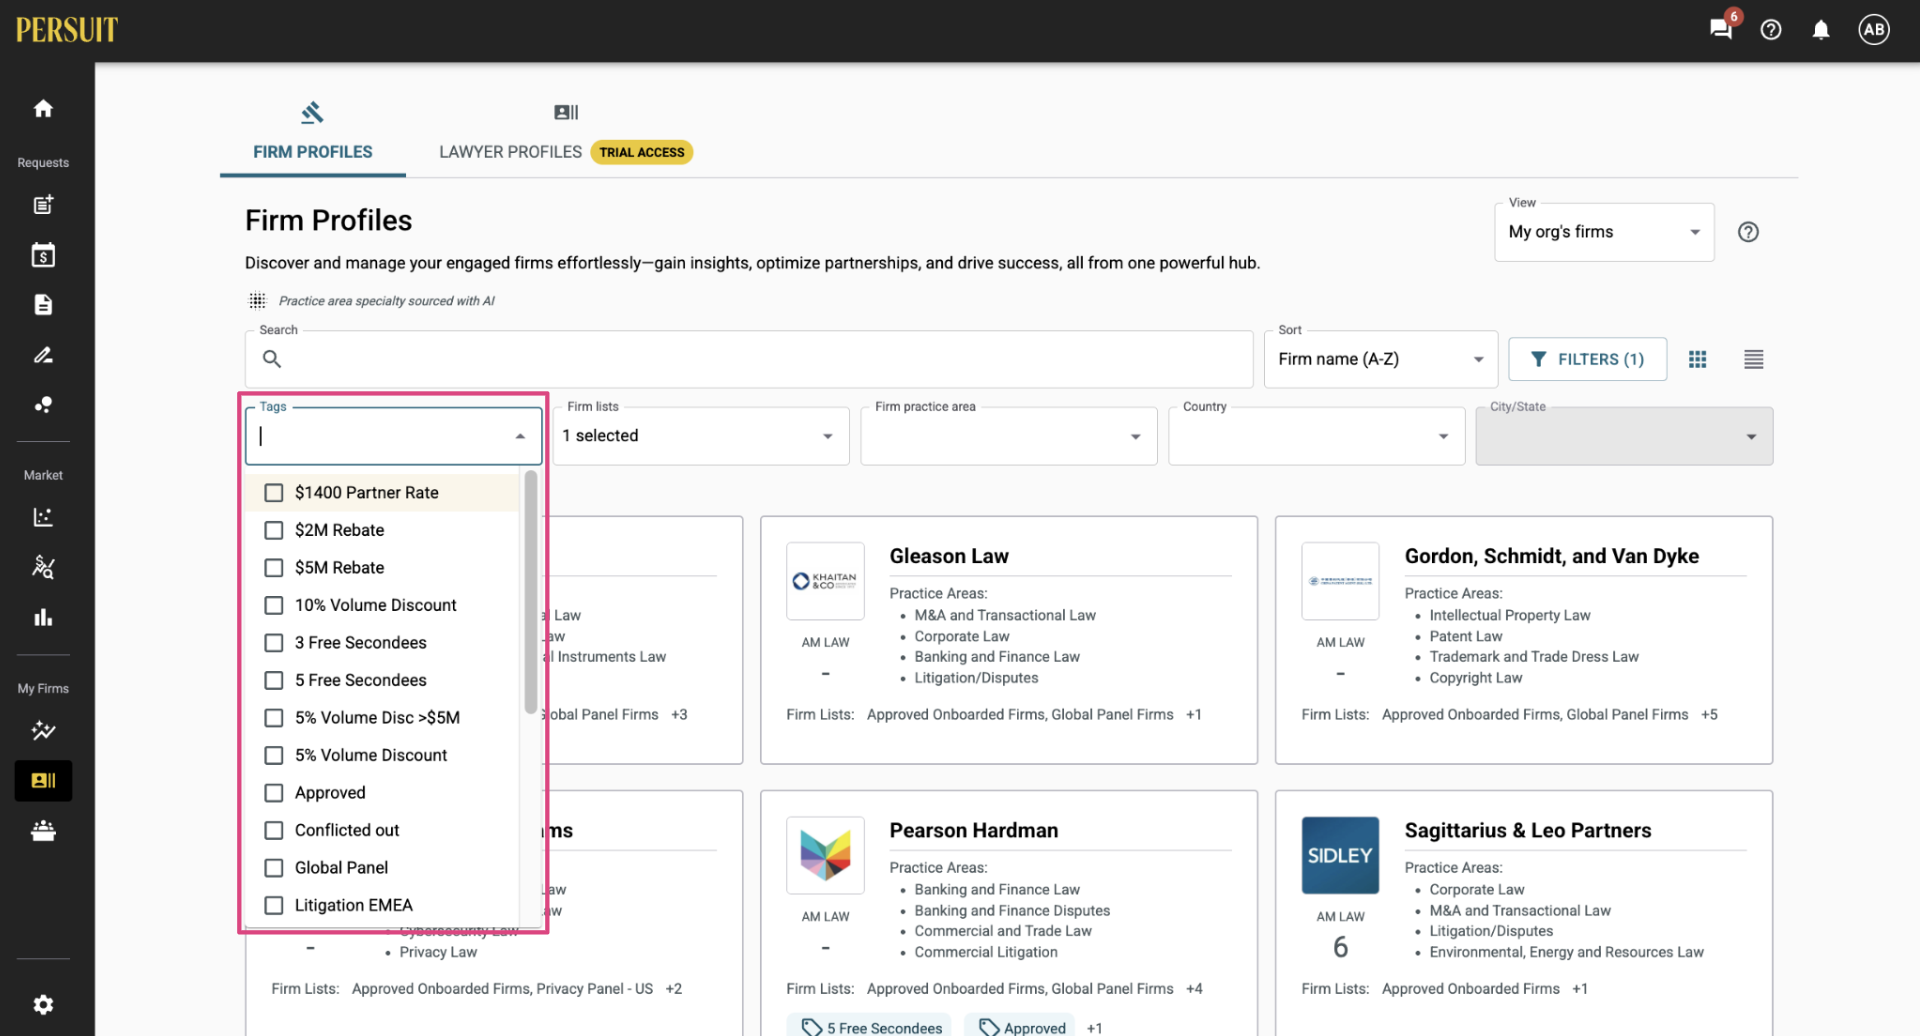Click the PERSUIT logo
The image size is (1920, 1036).
click(x=66, y=30)
